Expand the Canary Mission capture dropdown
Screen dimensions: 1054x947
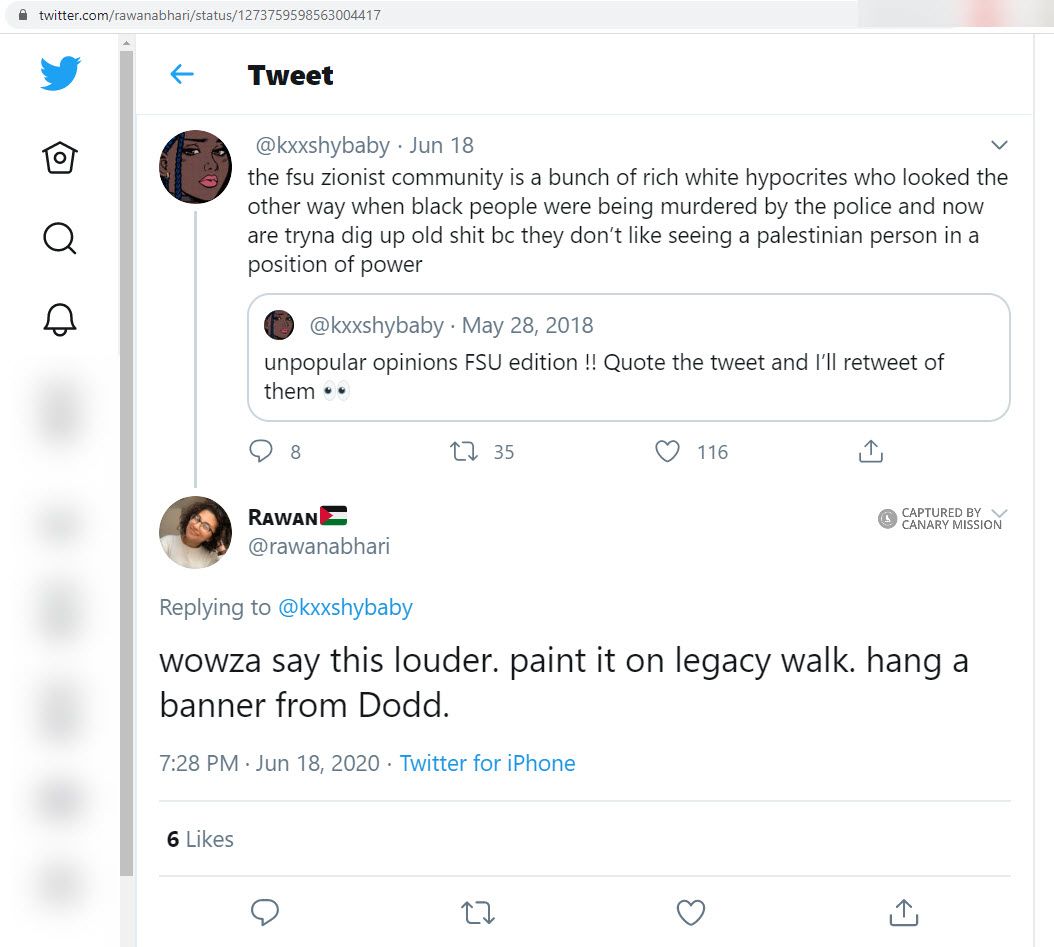[x=999, y=511]
